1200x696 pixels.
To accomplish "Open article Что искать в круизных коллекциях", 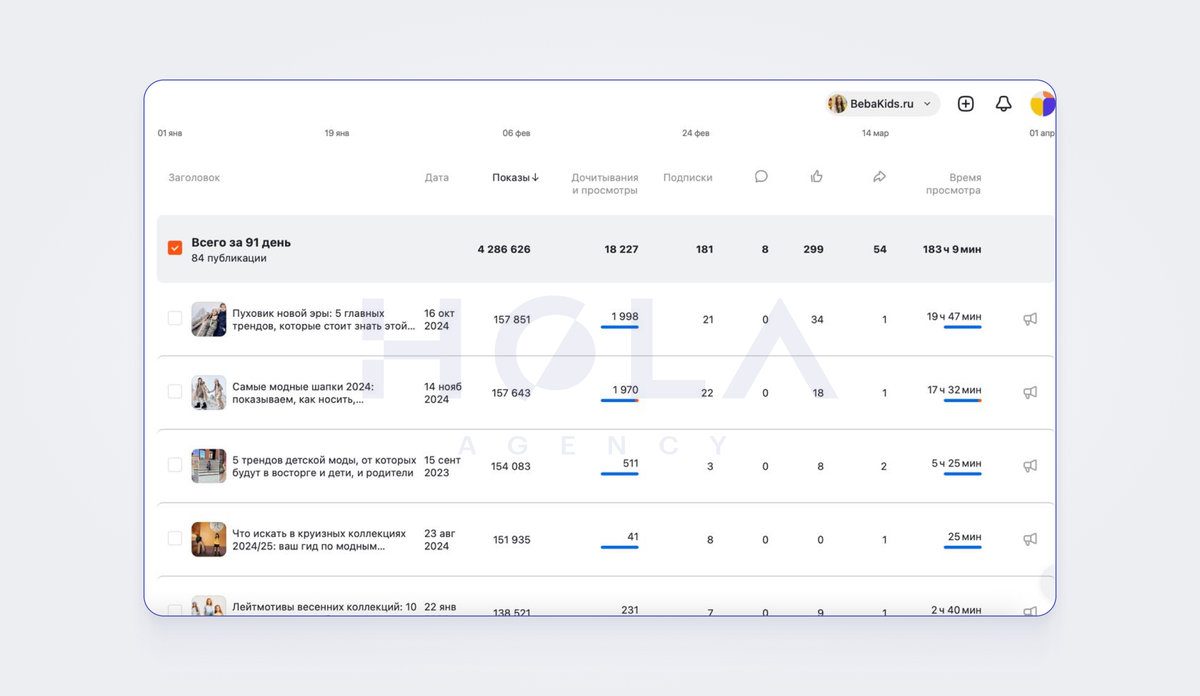I will click(x=319, y=539).
